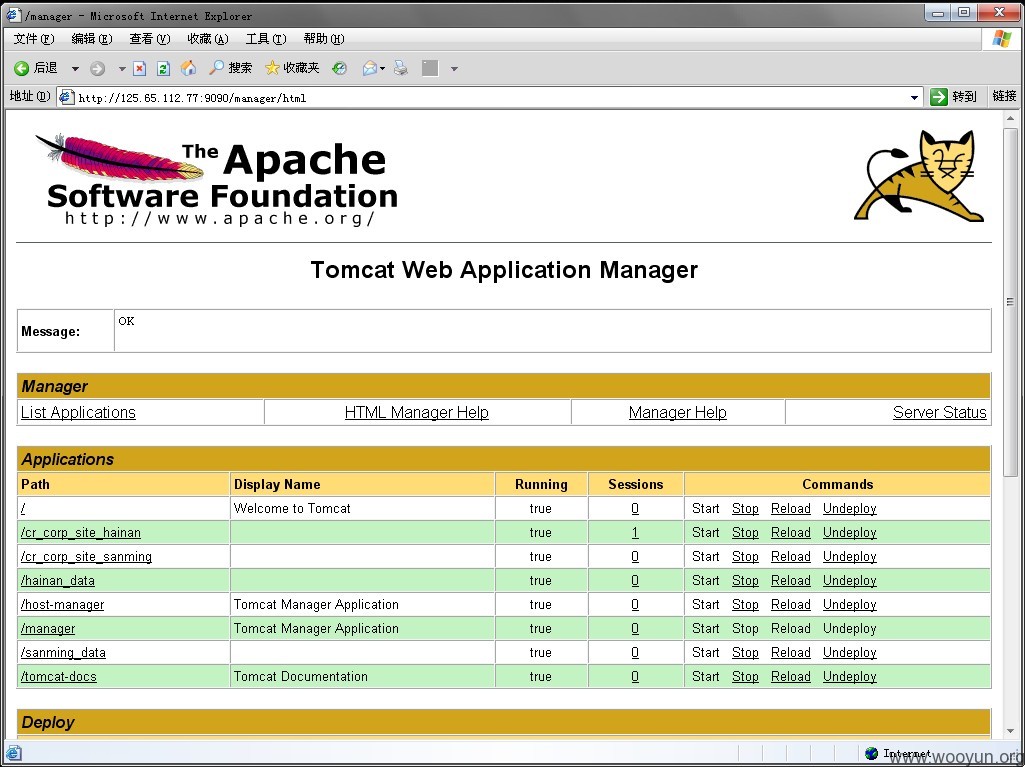The height and width of the screenshot is (767, 1025).
Task: Click the Forward arrow icon in the toolbar
Action: point(97,68)
